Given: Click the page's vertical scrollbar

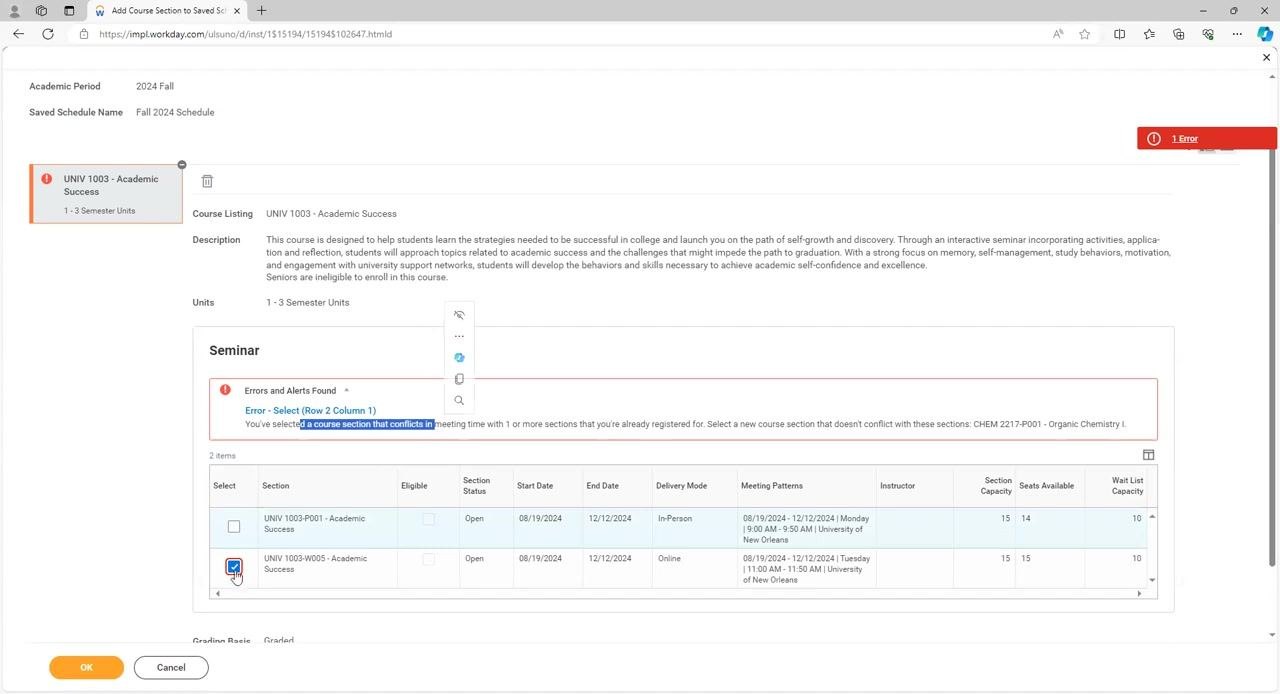Looking at the screenshot, I should pos(1272,359).
